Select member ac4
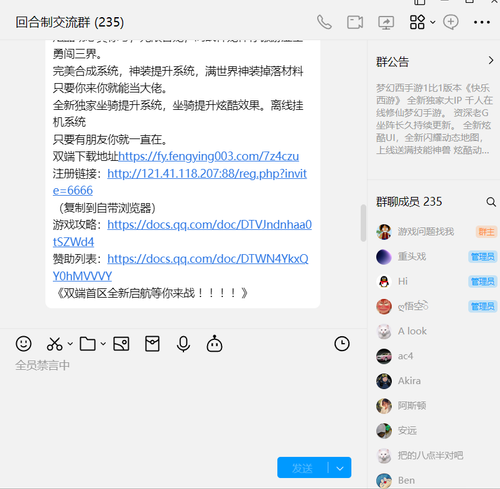This screenshot has height=489, width=500. click(435, 356)
